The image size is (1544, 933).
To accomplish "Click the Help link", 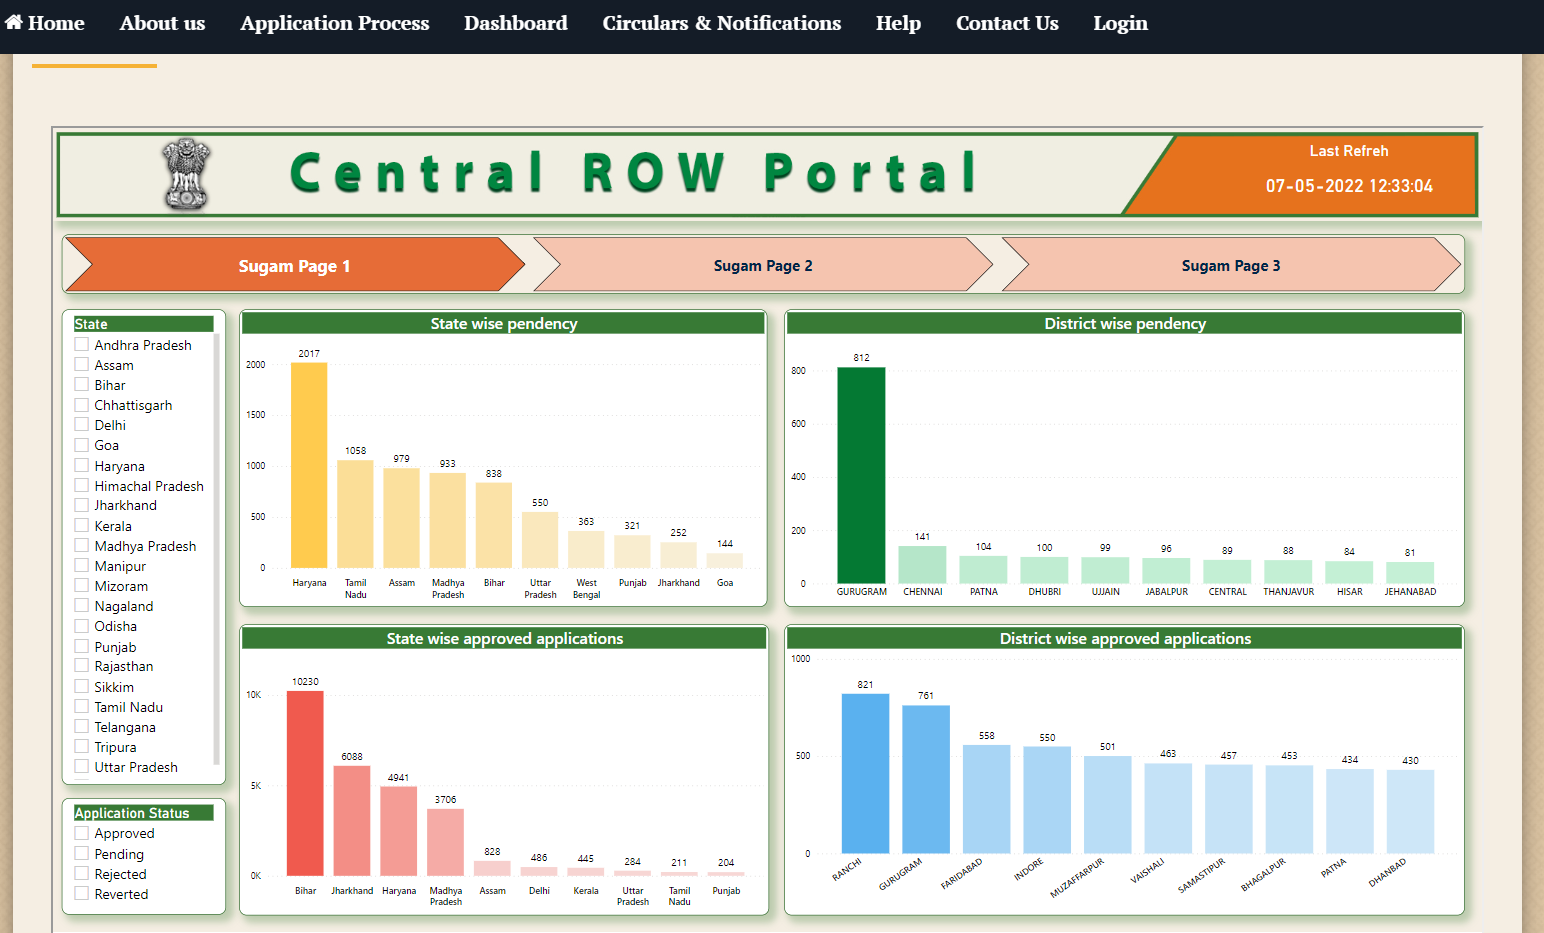I will 898,23.
